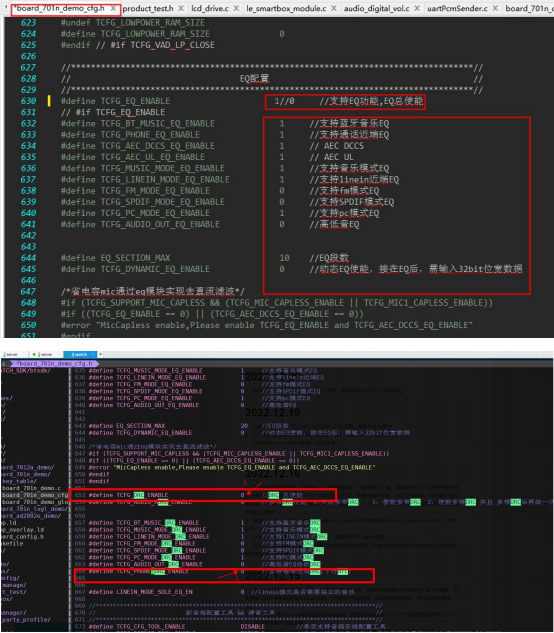Open key_table/ folder in file tree
This screenshot has width=554, height=633.
click(19, 481)
